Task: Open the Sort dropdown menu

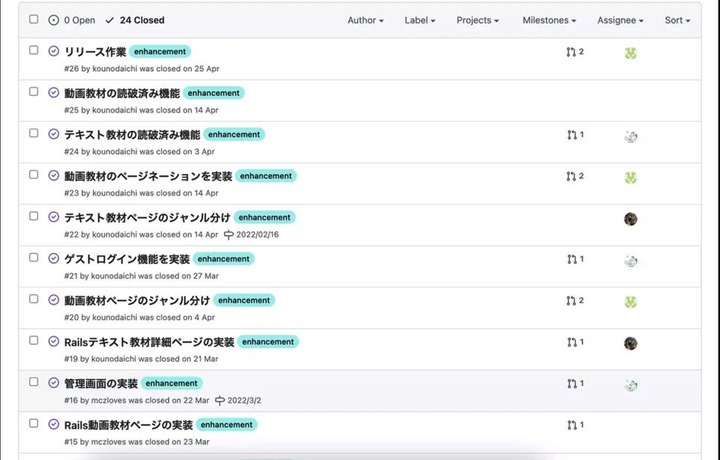Action: (677, 20)
